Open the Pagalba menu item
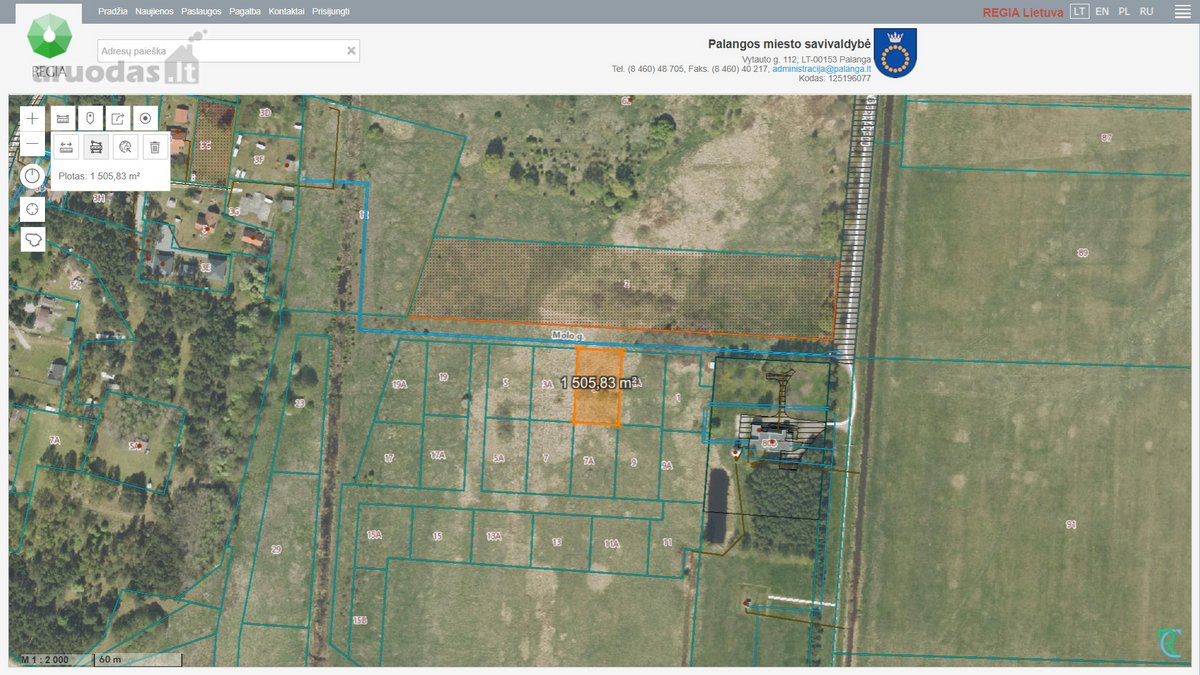The width and height of the screenshot is (1200, 675). 245,11
